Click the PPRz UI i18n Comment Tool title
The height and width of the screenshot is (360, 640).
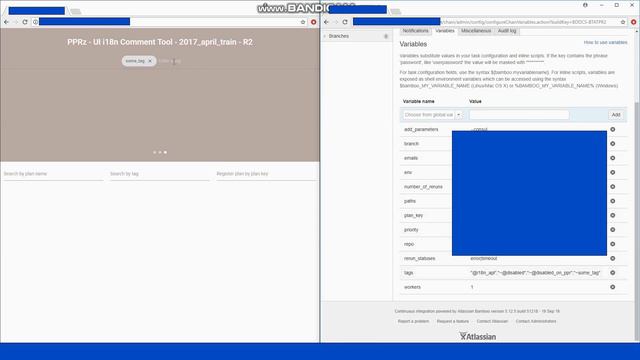160,42
